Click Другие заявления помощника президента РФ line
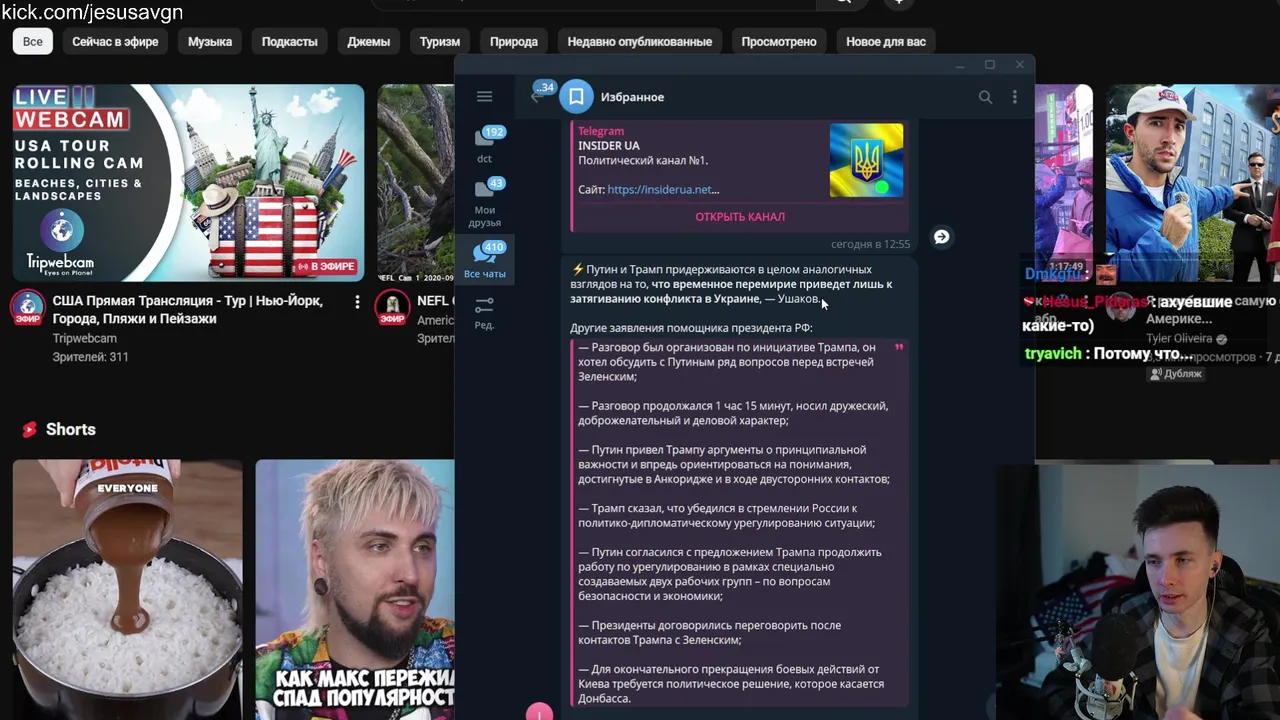 [x=691, y=328]
